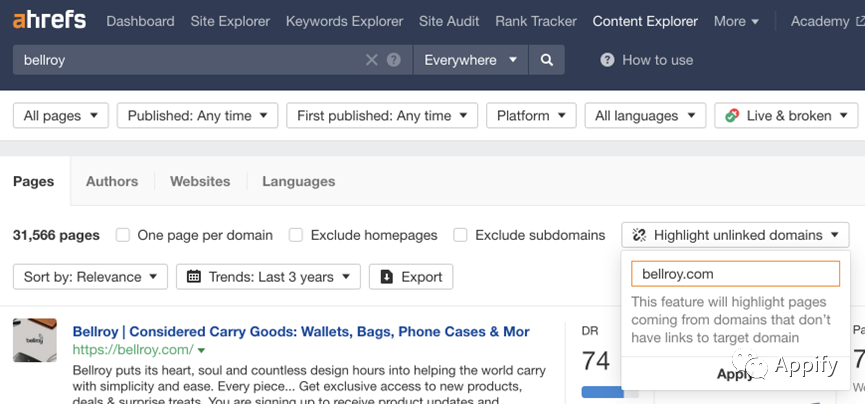Image resolution: width=865 pixels, height=404 pixels.
Task: Open Trends: Last 3 years dropdown
Action: (x=268, y=277)
